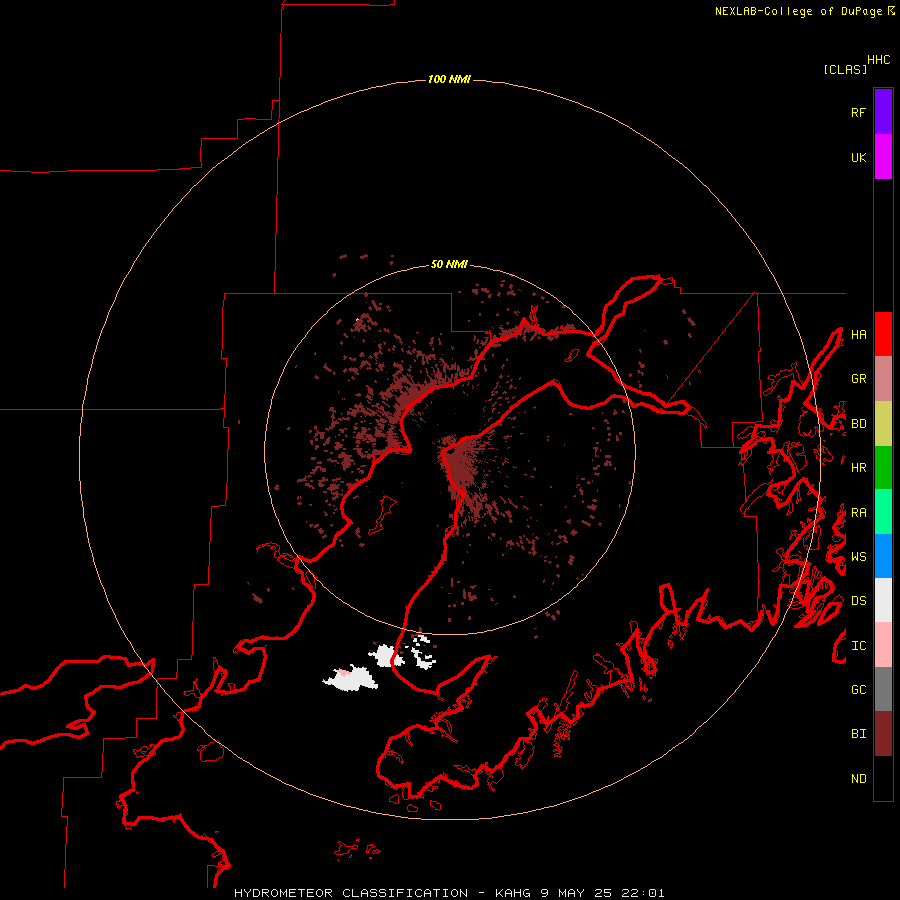Click the small pink ice crystal echo patch
Screen dimensions: 900x900
point(343,672)
